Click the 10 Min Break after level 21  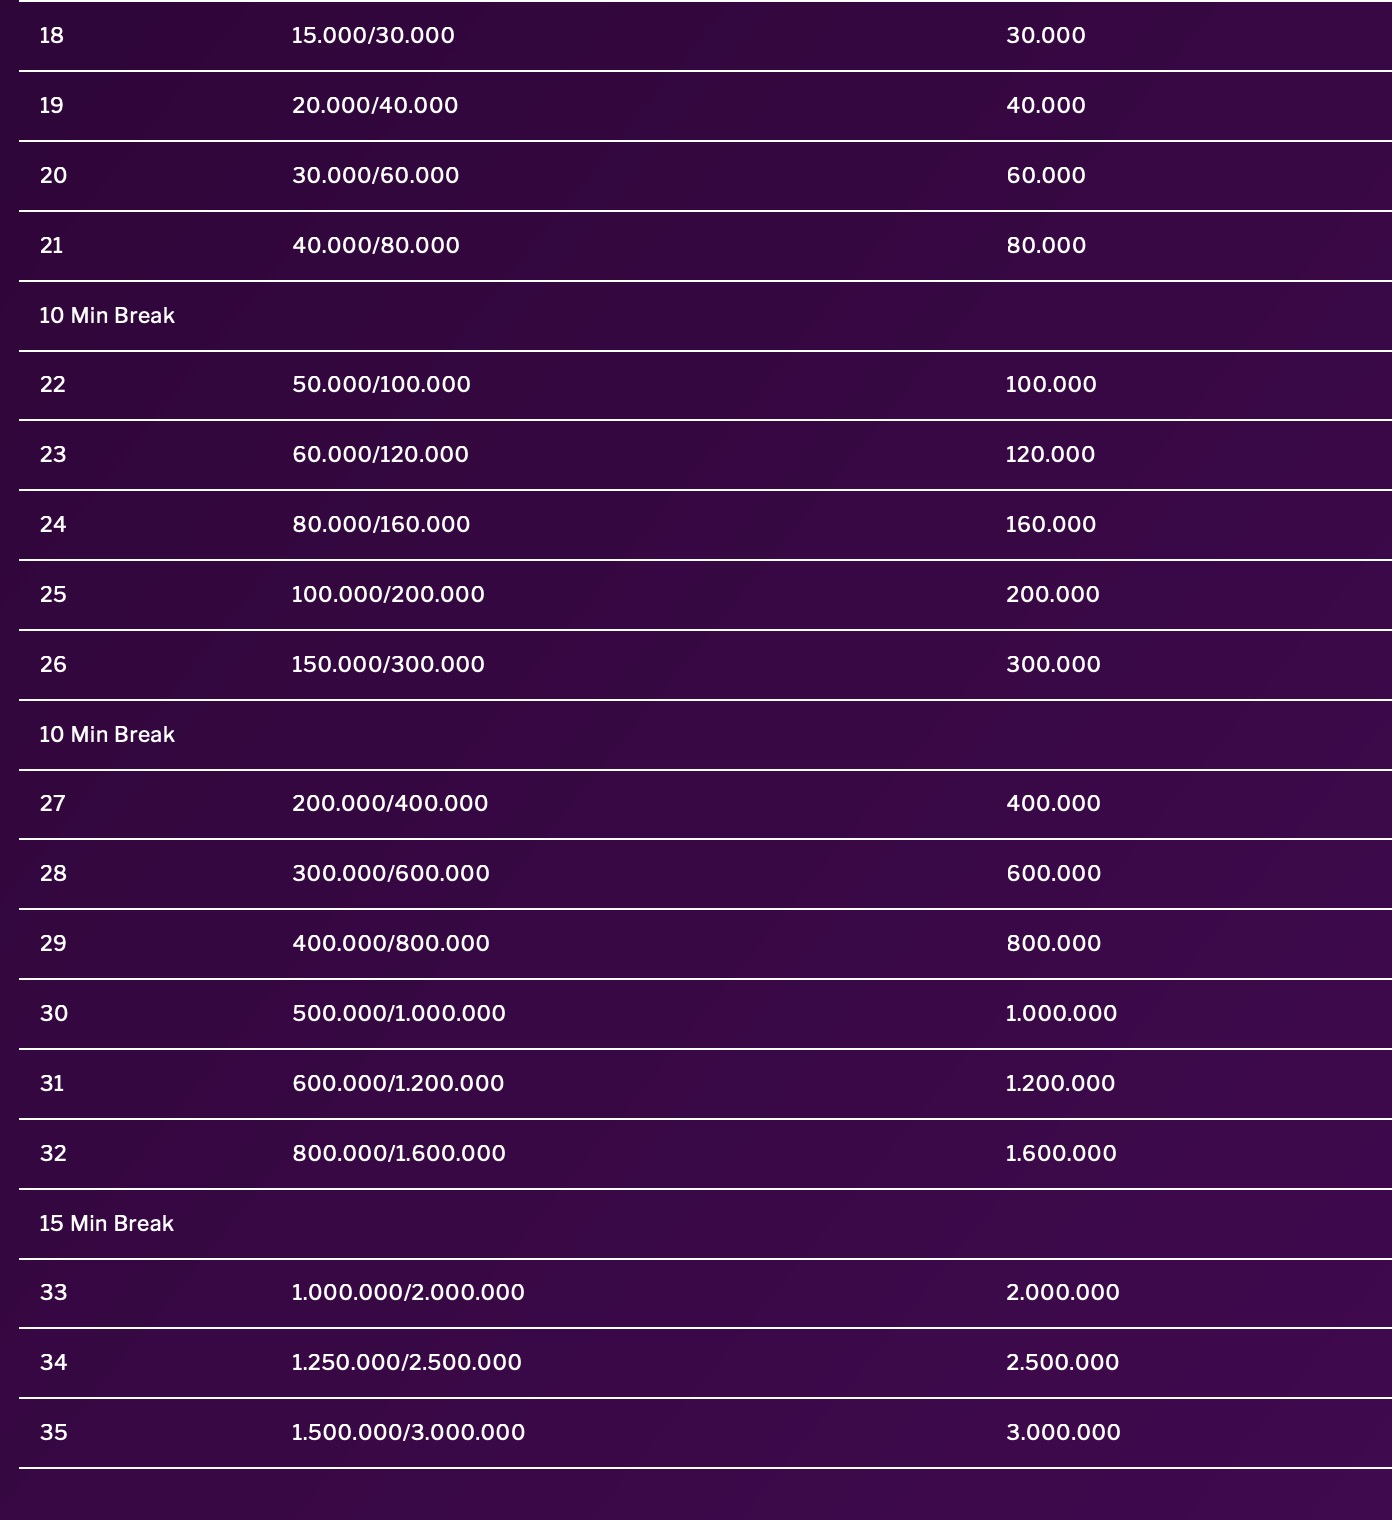pos(106,316)
